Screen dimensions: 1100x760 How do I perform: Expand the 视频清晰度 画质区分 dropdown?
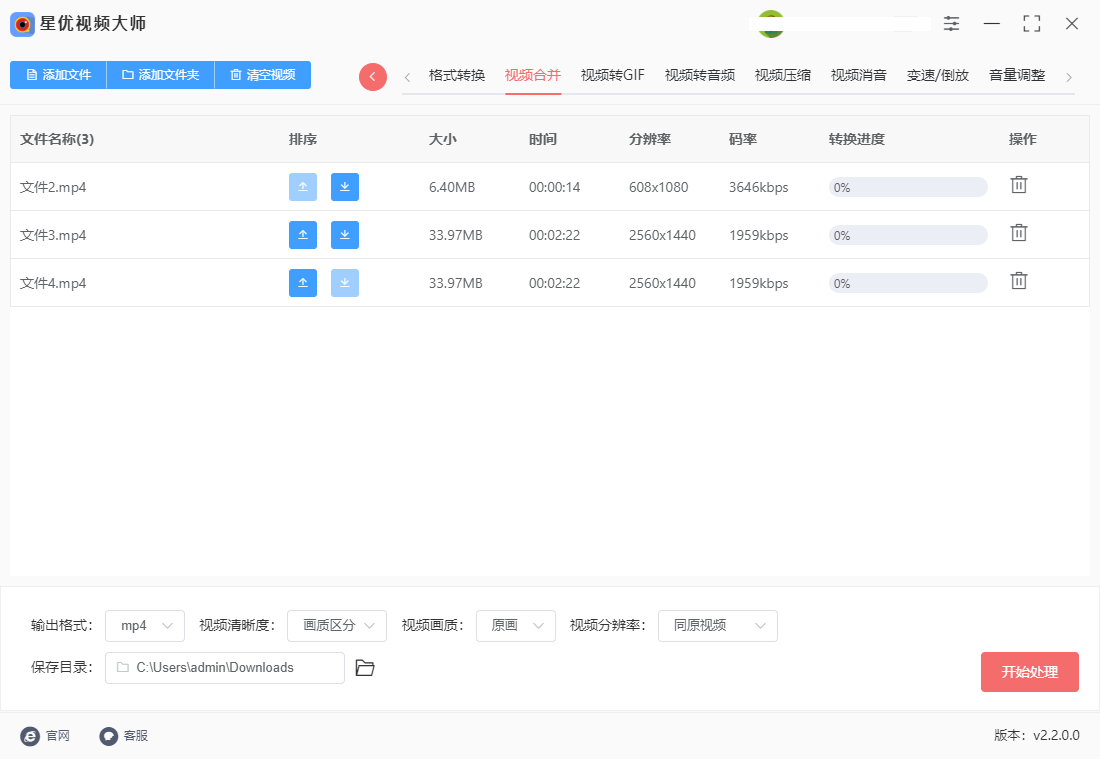click(x=337, y=626)
